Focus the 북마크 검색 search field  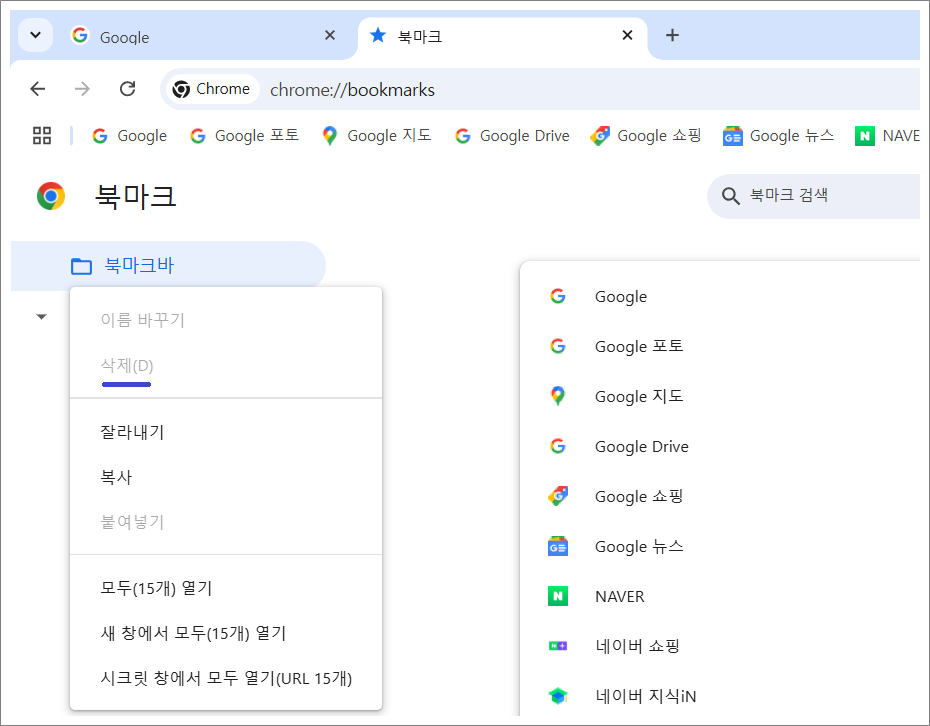click(814, 196)
